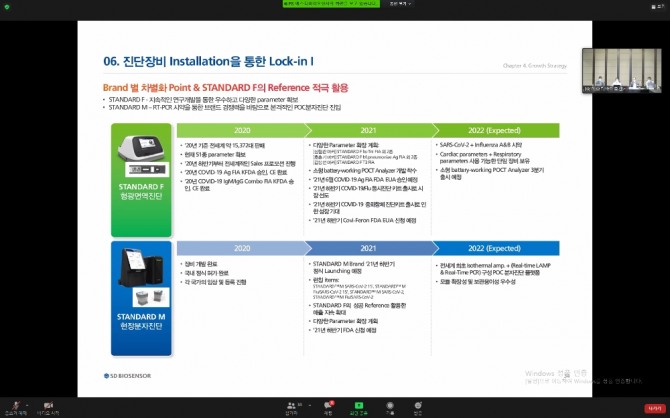Click the blue 2020 timeline header
The image size is (670, 418).
242,248
